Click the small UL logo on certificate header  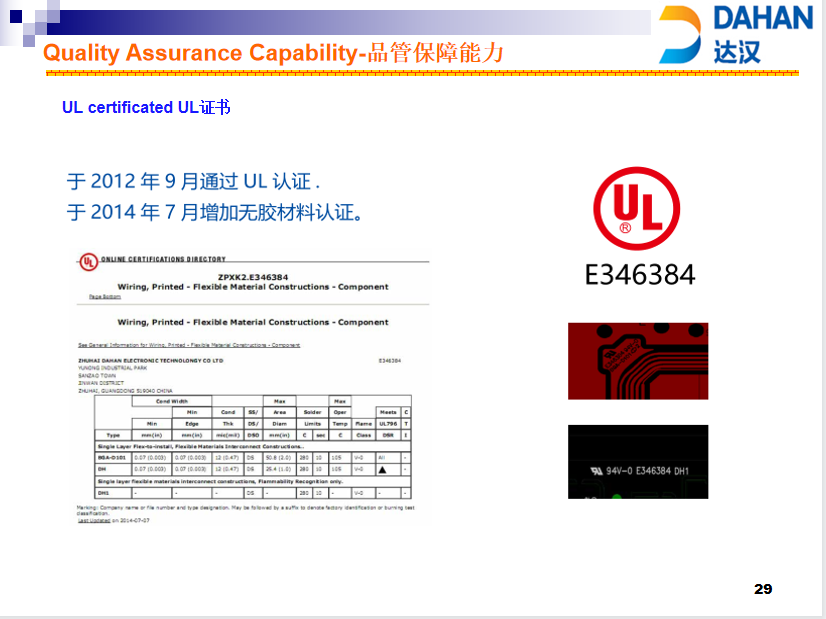coord(89,262)
